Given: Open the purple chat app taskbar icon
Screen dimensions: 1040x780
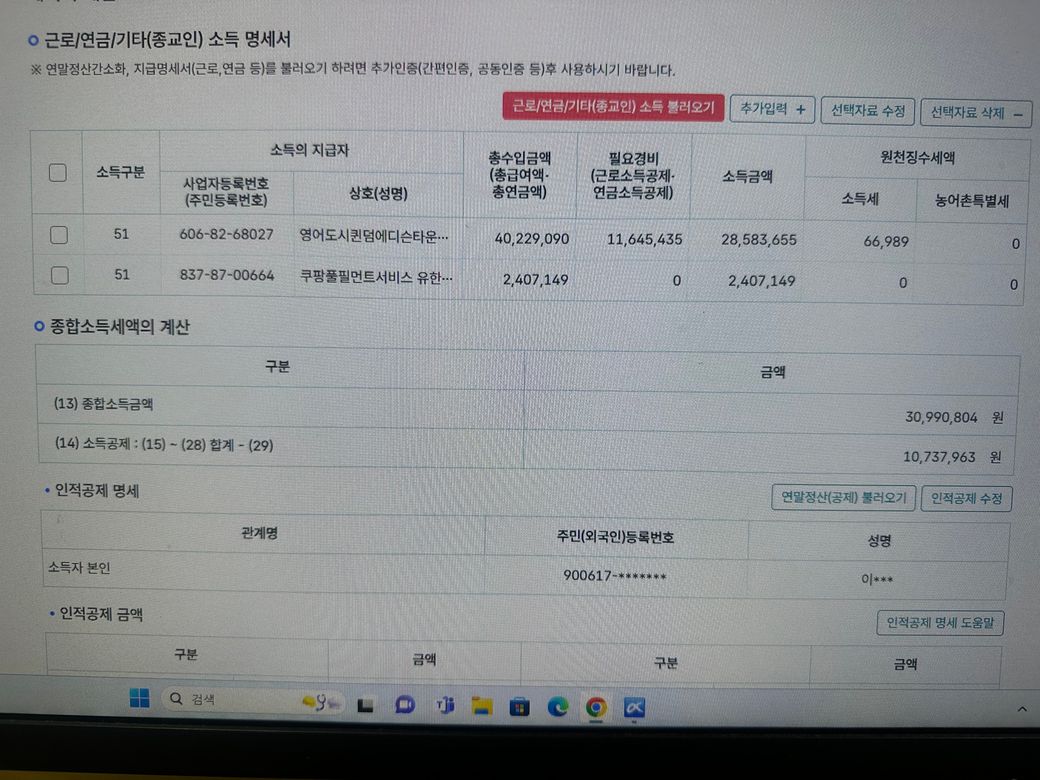Looking at the screenshot, I should 405,705.
